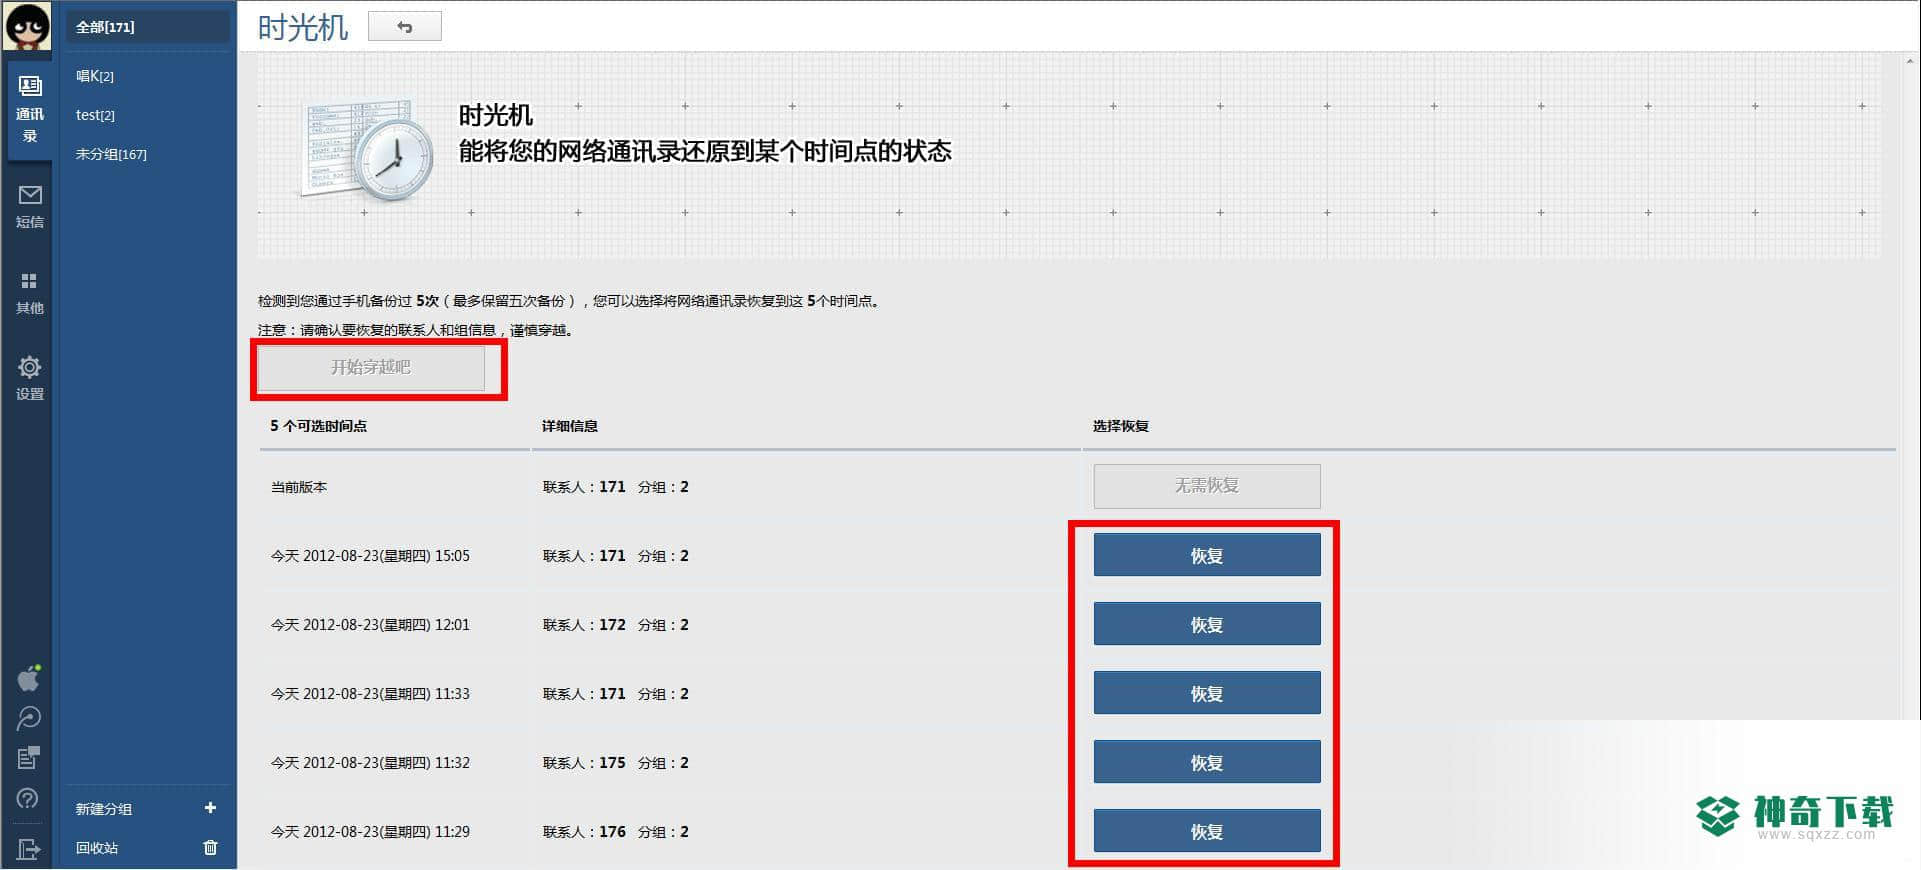Screen dimensions: 1921x870
Task: Select the 唱K[2] group
Action: [x=95, y=76]
